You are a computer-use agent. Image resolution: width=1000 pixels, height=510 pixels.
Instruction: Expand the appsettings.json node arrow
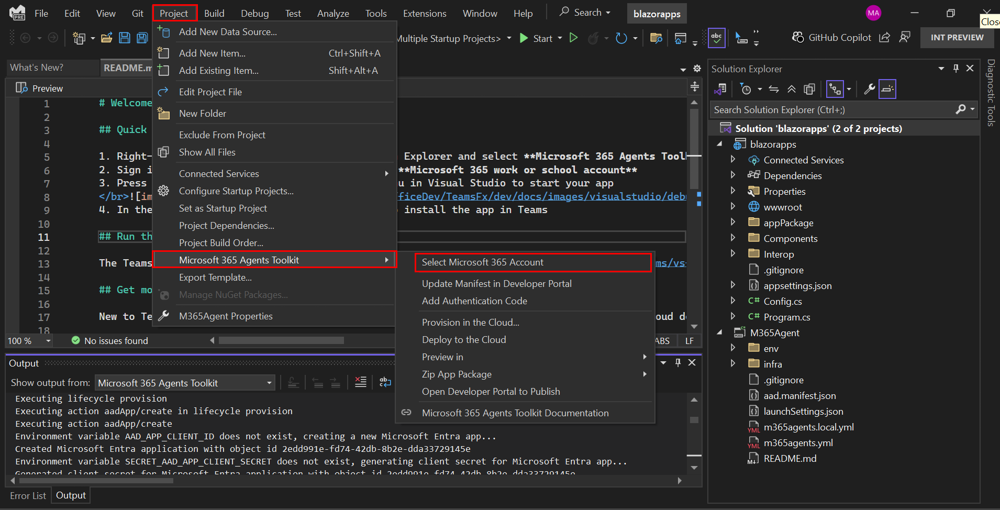tap(733, 286)
